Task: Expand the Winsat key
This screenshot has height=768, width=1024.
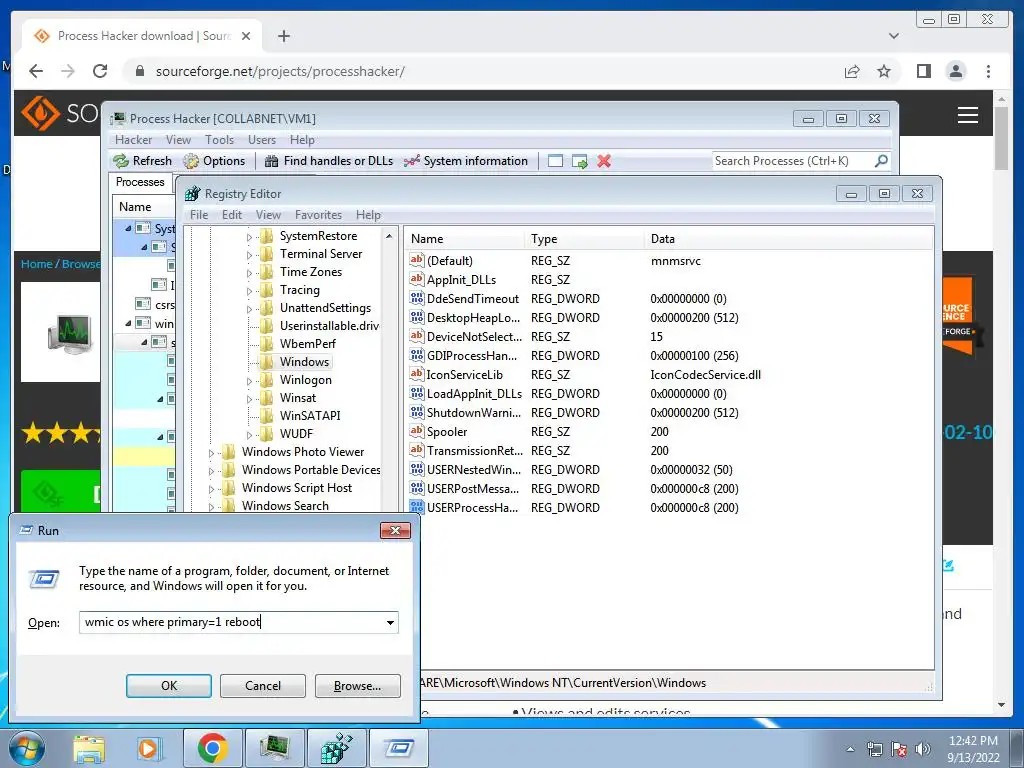Action: (x=249, y=399)
